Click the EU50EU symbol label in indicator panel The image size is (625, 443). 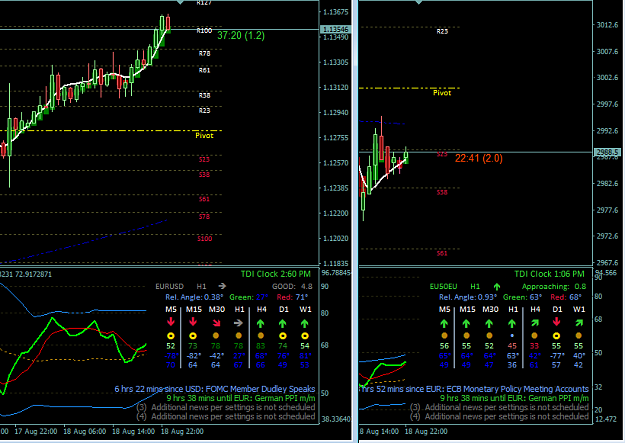[443, 286]
